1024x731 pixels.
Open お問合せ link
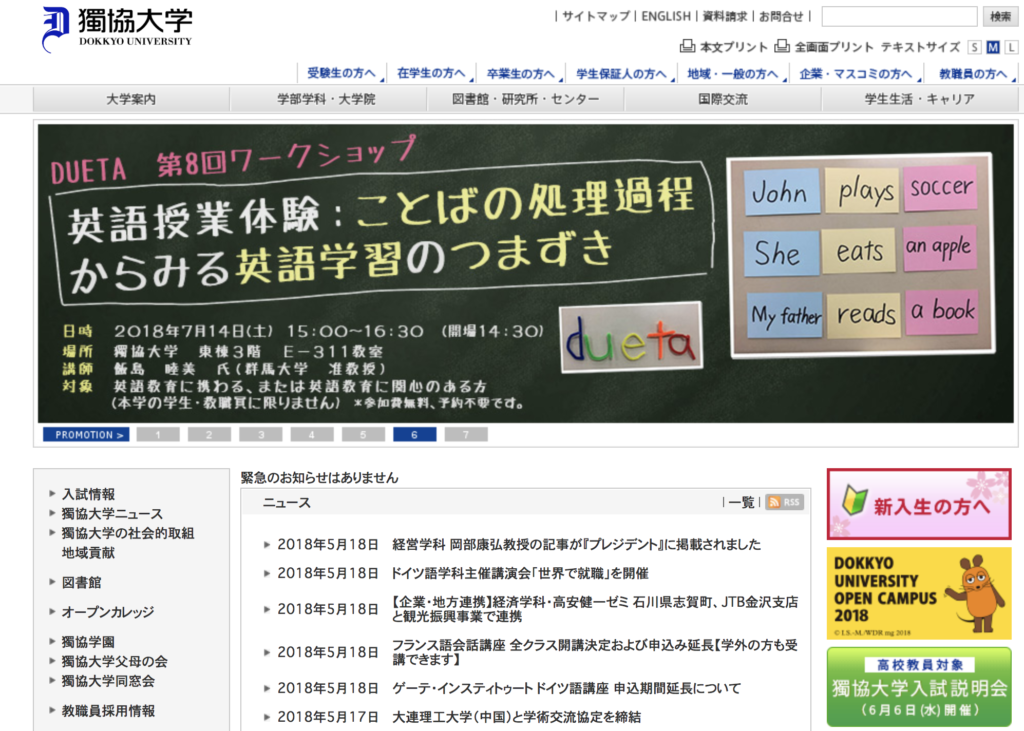[781, 16]
